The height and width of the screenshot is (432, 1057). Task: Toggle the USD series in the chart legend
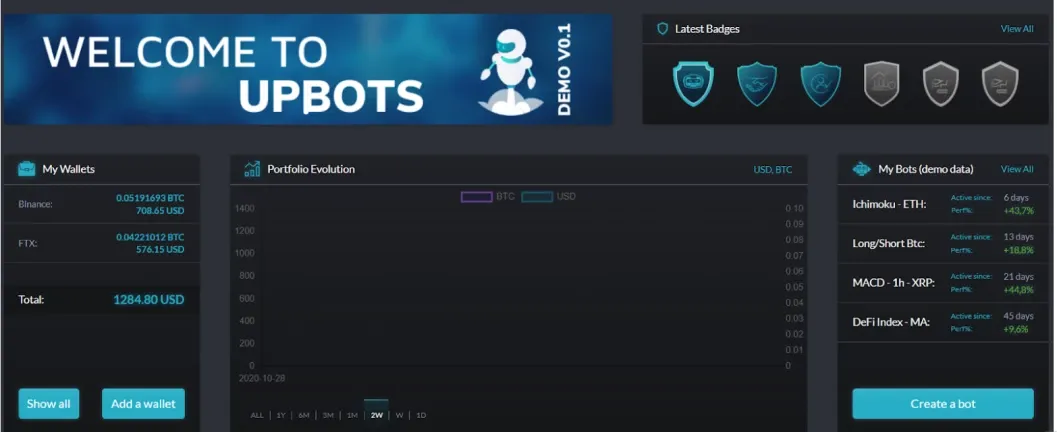549,197
